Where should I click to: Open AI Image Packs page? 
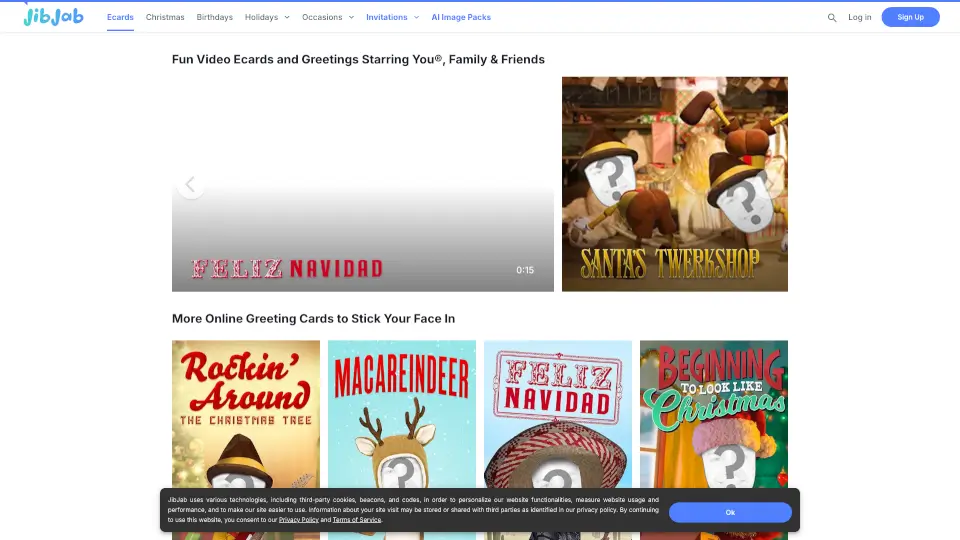[x=461, y=17]
